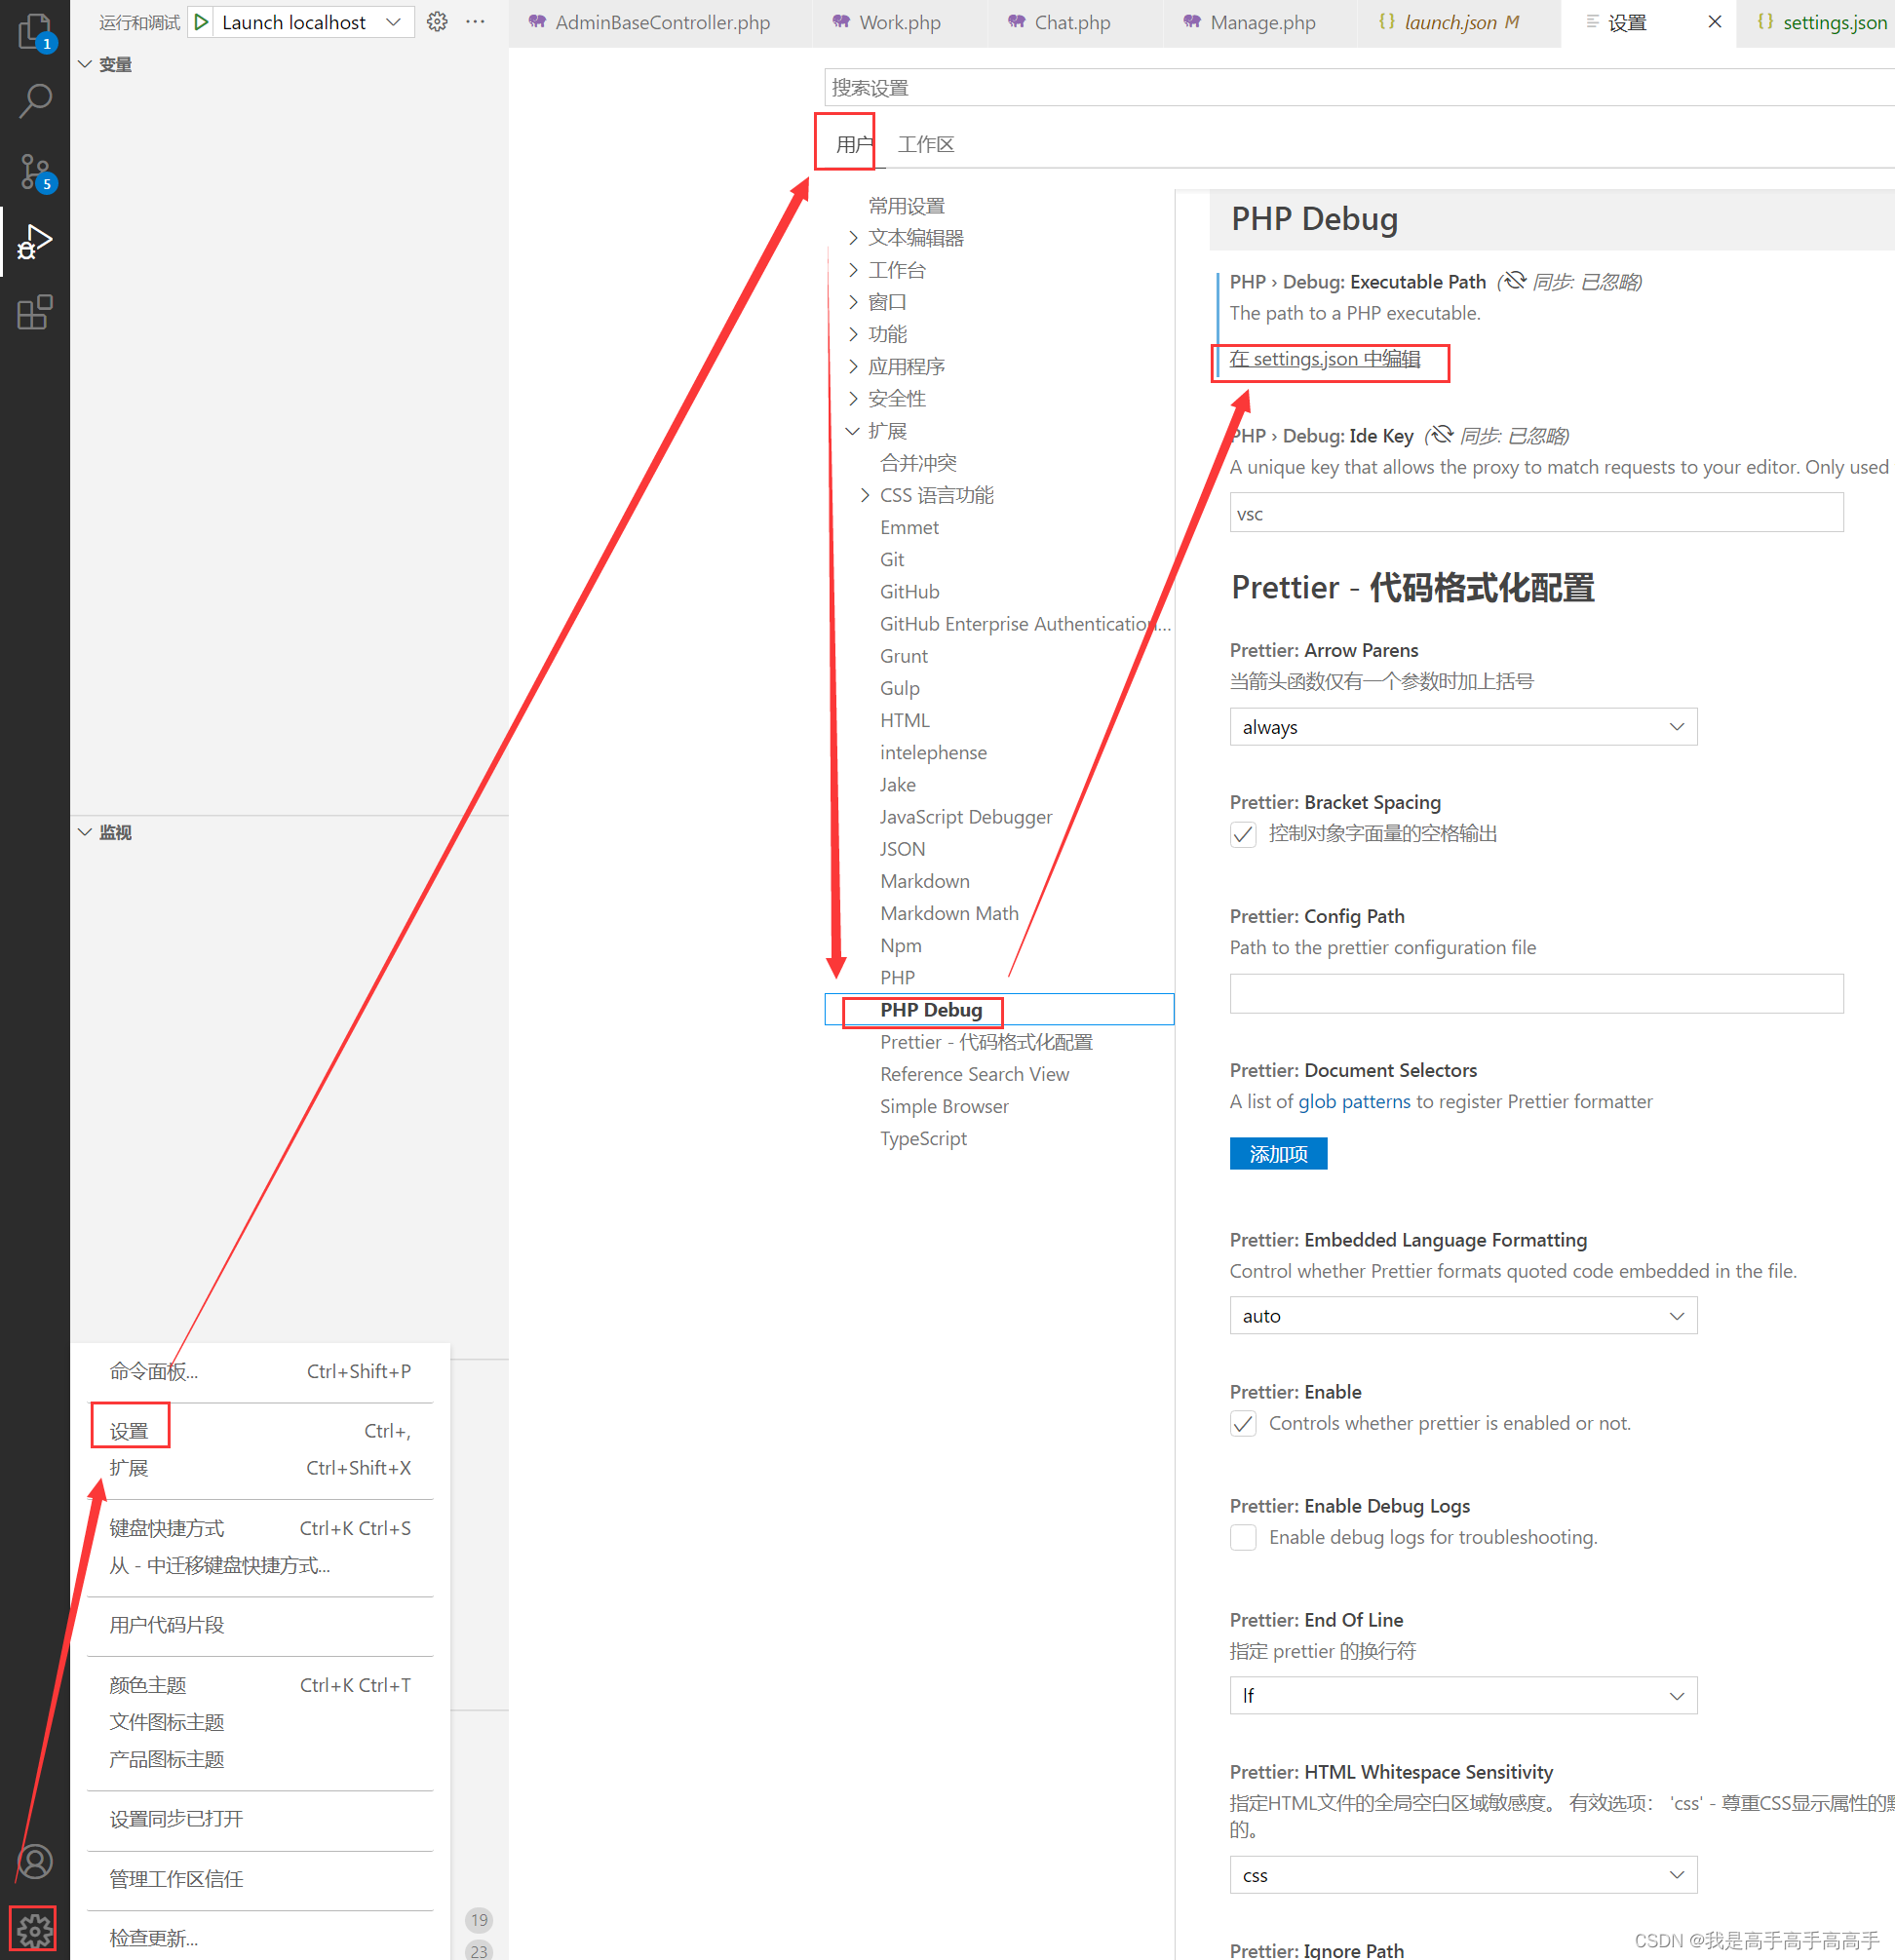Viewport: 1895px width, 1960px height.
Task: Open the End Of Line dropdown showing lf
Action: (x=1462, y=1695)
